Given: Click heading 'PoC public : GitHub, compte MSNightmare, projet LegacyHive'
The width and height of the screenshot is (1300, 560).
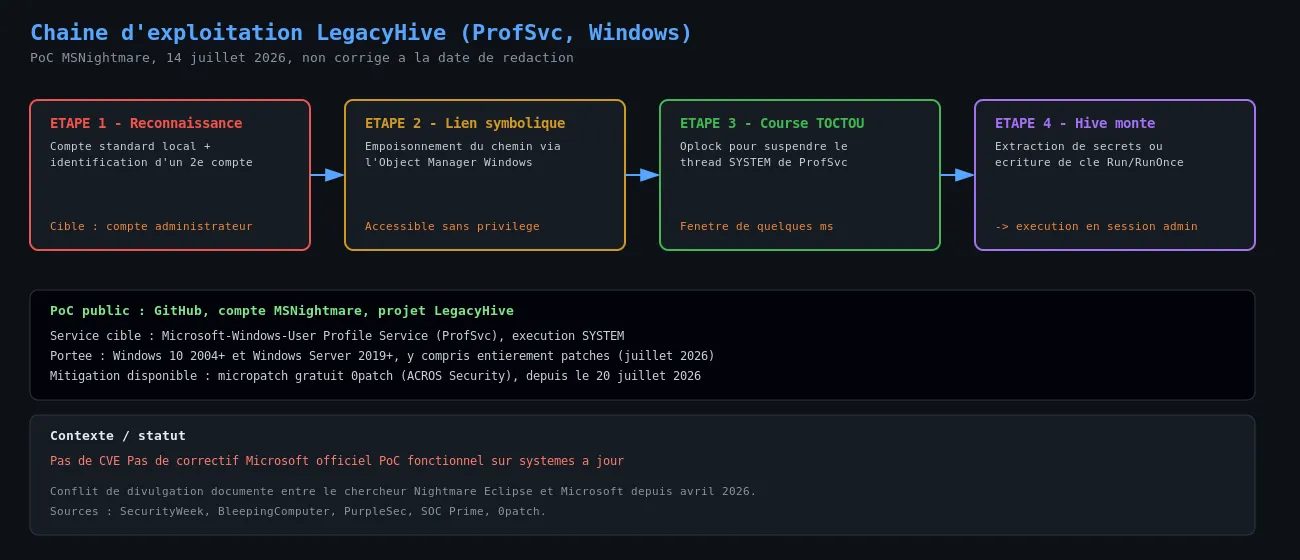Looking at the screenshot, I should click(x=282, y=311).
